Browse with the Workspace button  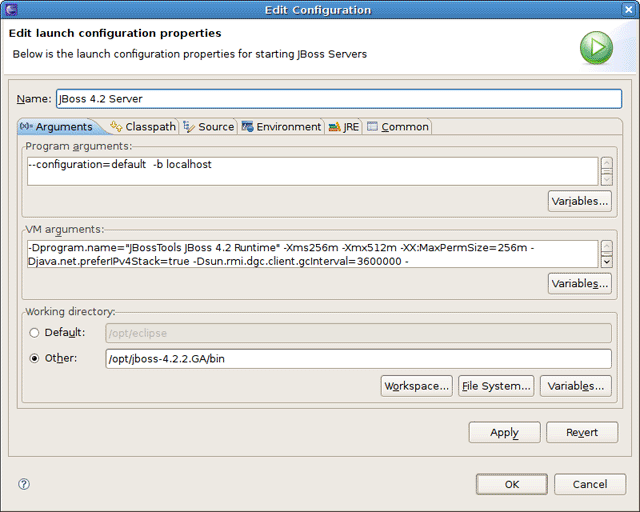[x=417, y=386]
